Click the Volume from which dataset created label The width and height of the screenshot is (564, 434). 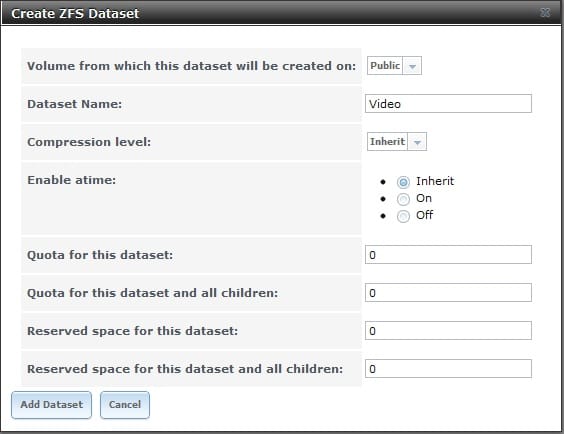[x=191, y=66]
